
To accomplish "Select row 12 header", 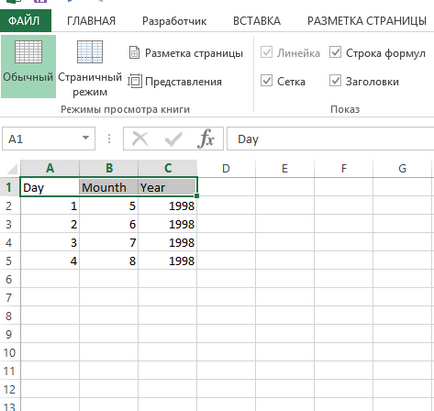I will (x=10, y=389).
